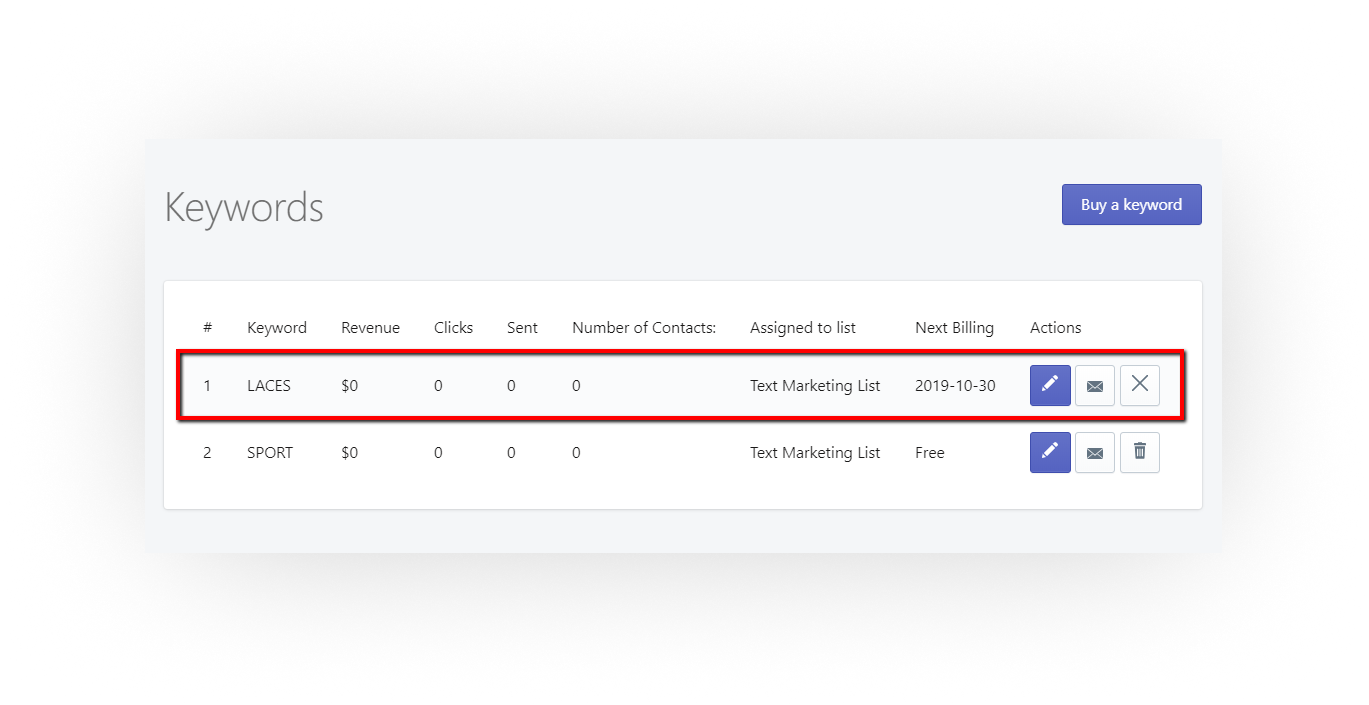Click the Keywords page heading
The width and height of the screenshot is (1369, 705).
point(244,207)
